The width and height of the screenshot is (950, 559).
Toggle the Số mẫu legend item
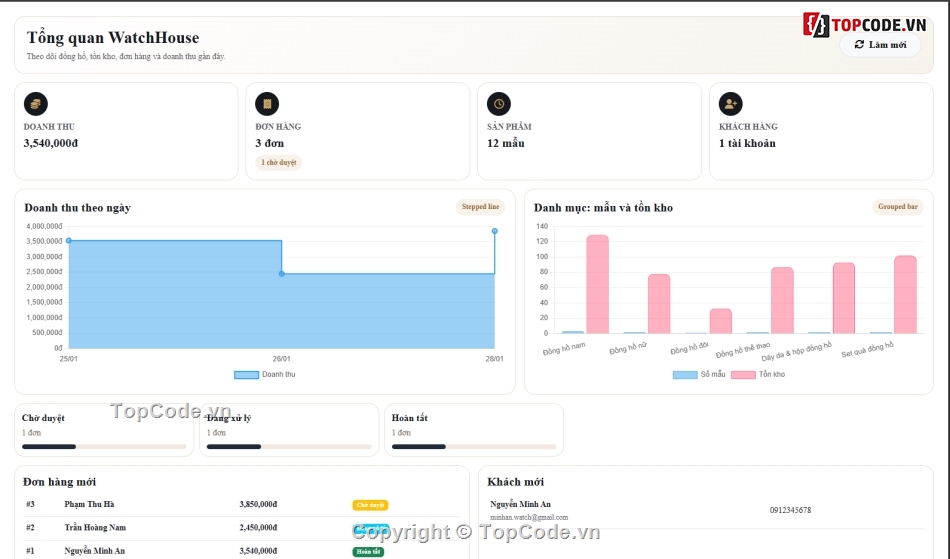(x=699, y=375)
